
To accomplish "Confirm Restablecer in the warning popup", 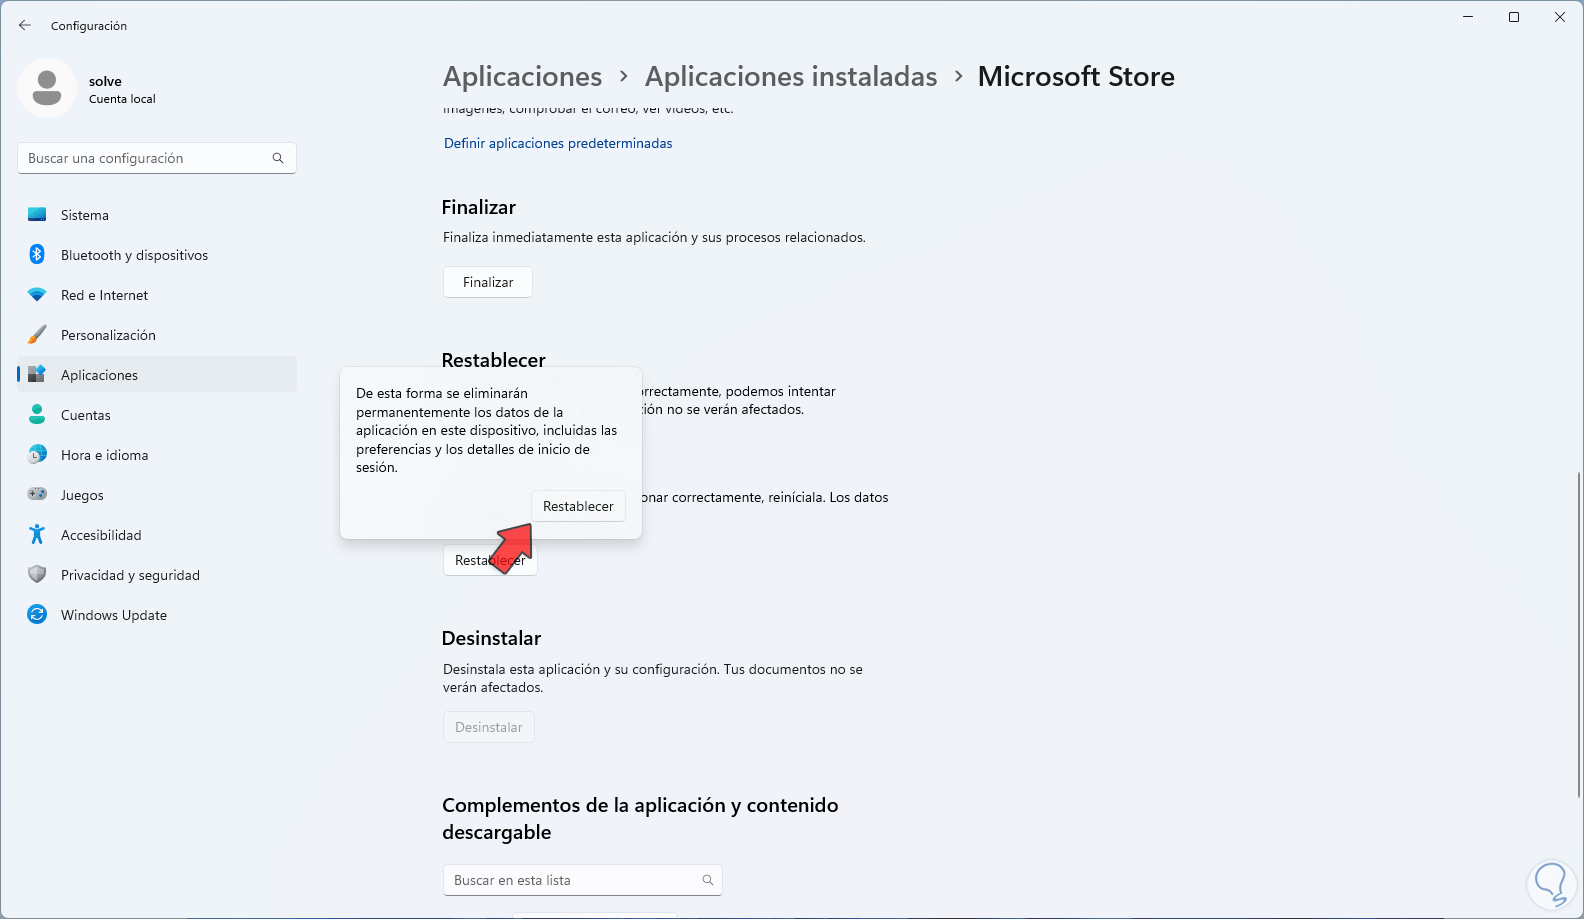I will [578, 506].
